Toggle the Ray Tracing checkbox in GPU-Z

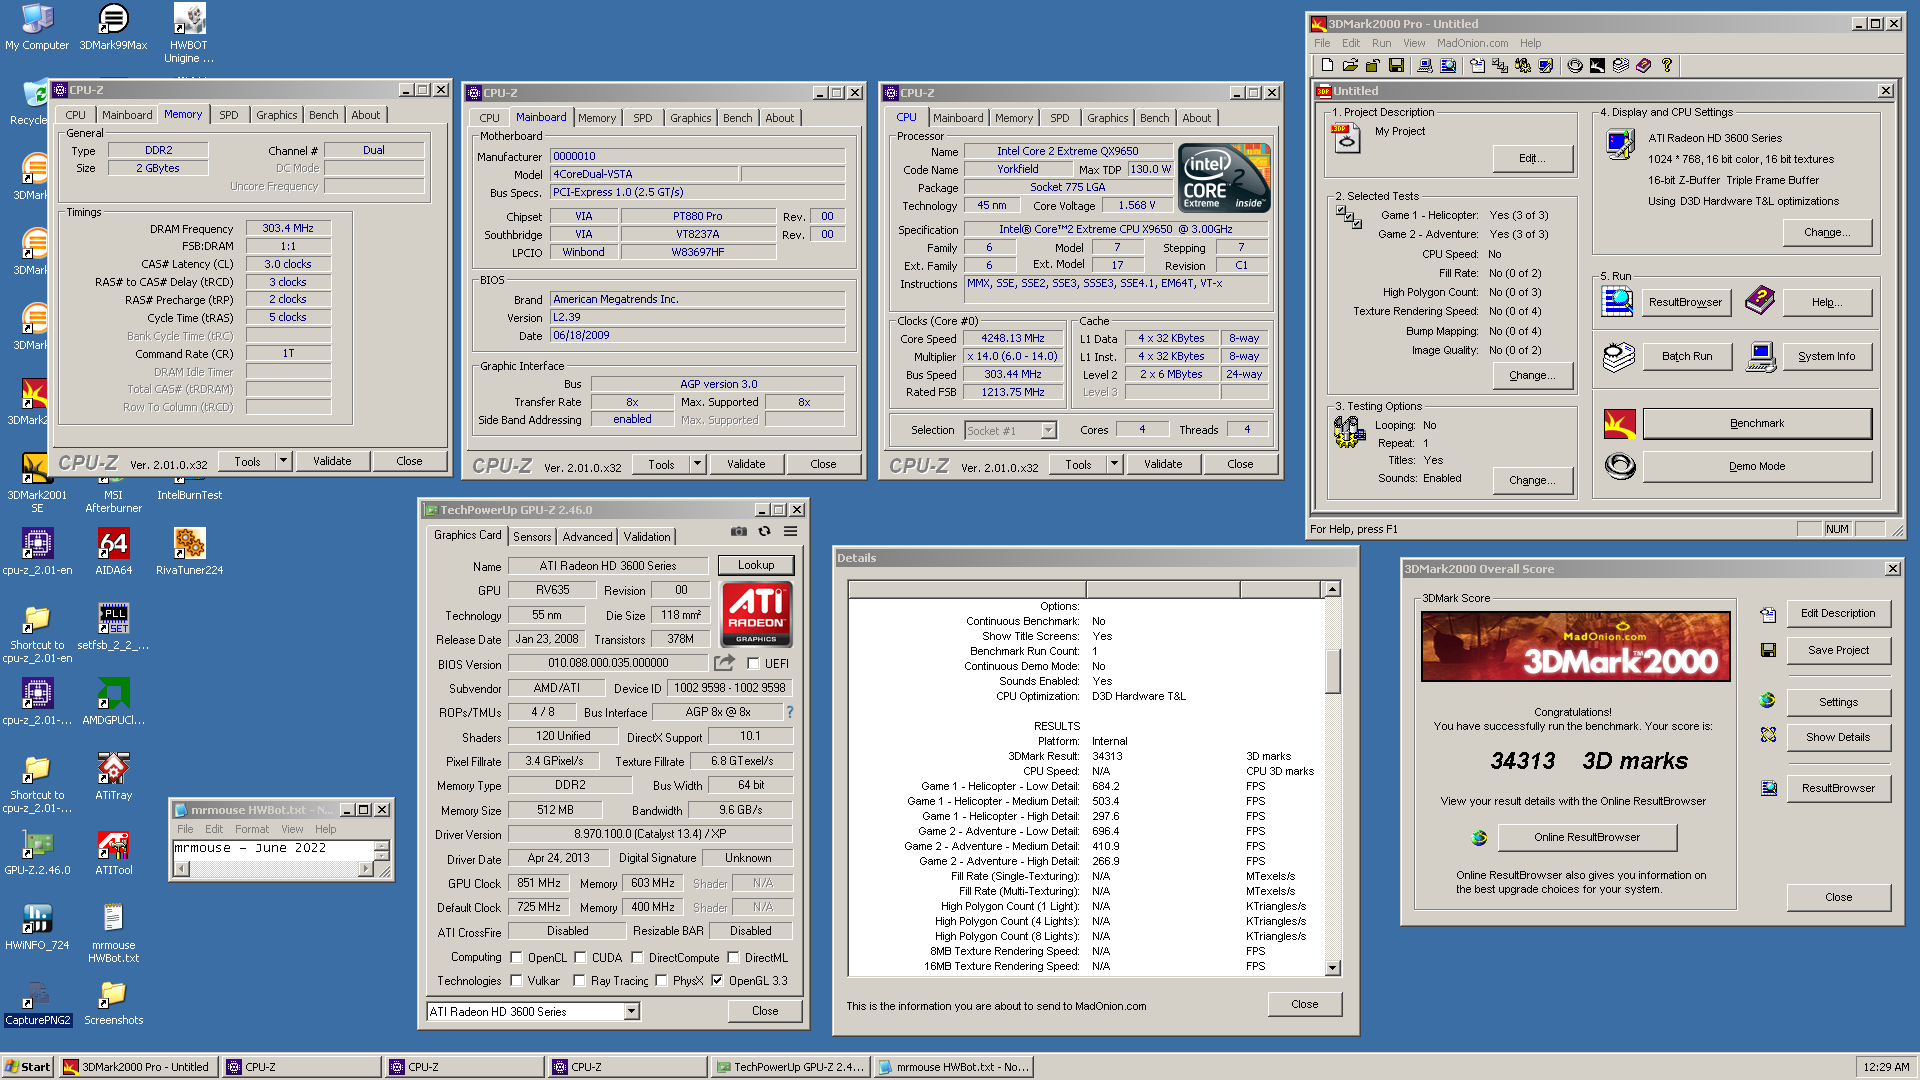click(579, 981)
